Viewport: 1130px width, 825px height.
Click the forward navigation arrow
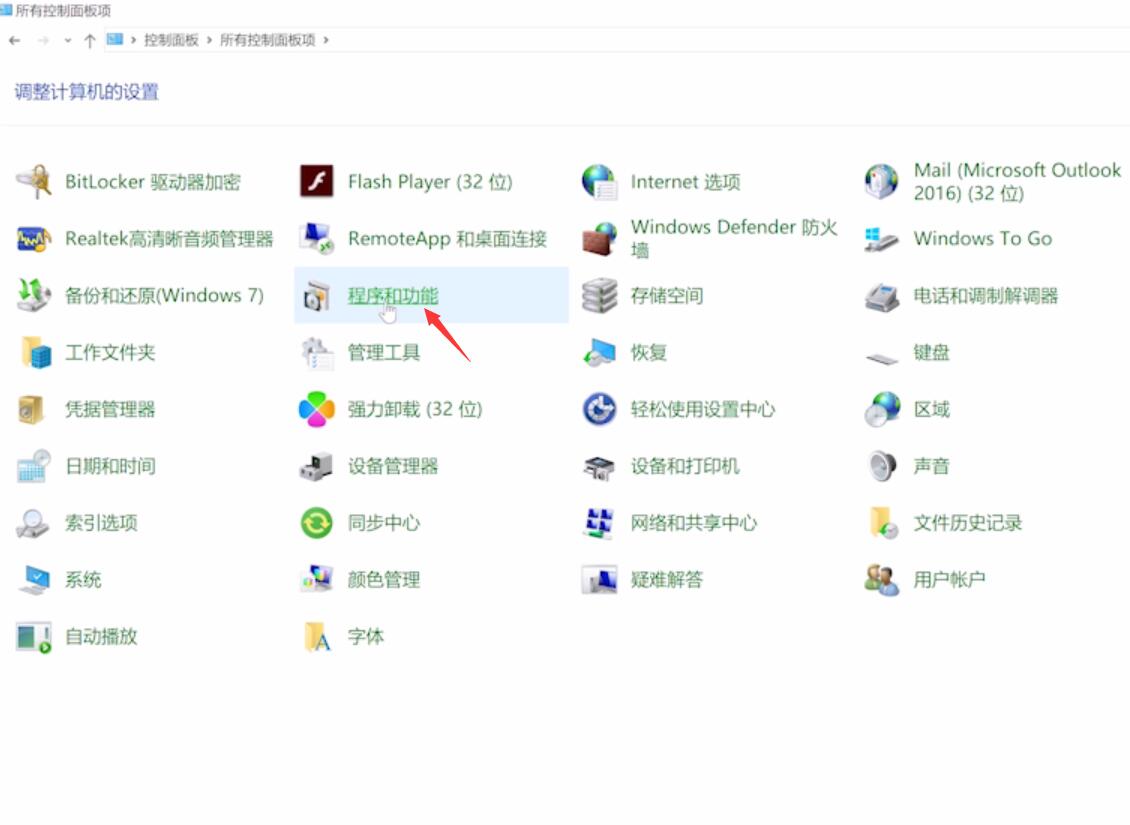[x=43, y=40]
